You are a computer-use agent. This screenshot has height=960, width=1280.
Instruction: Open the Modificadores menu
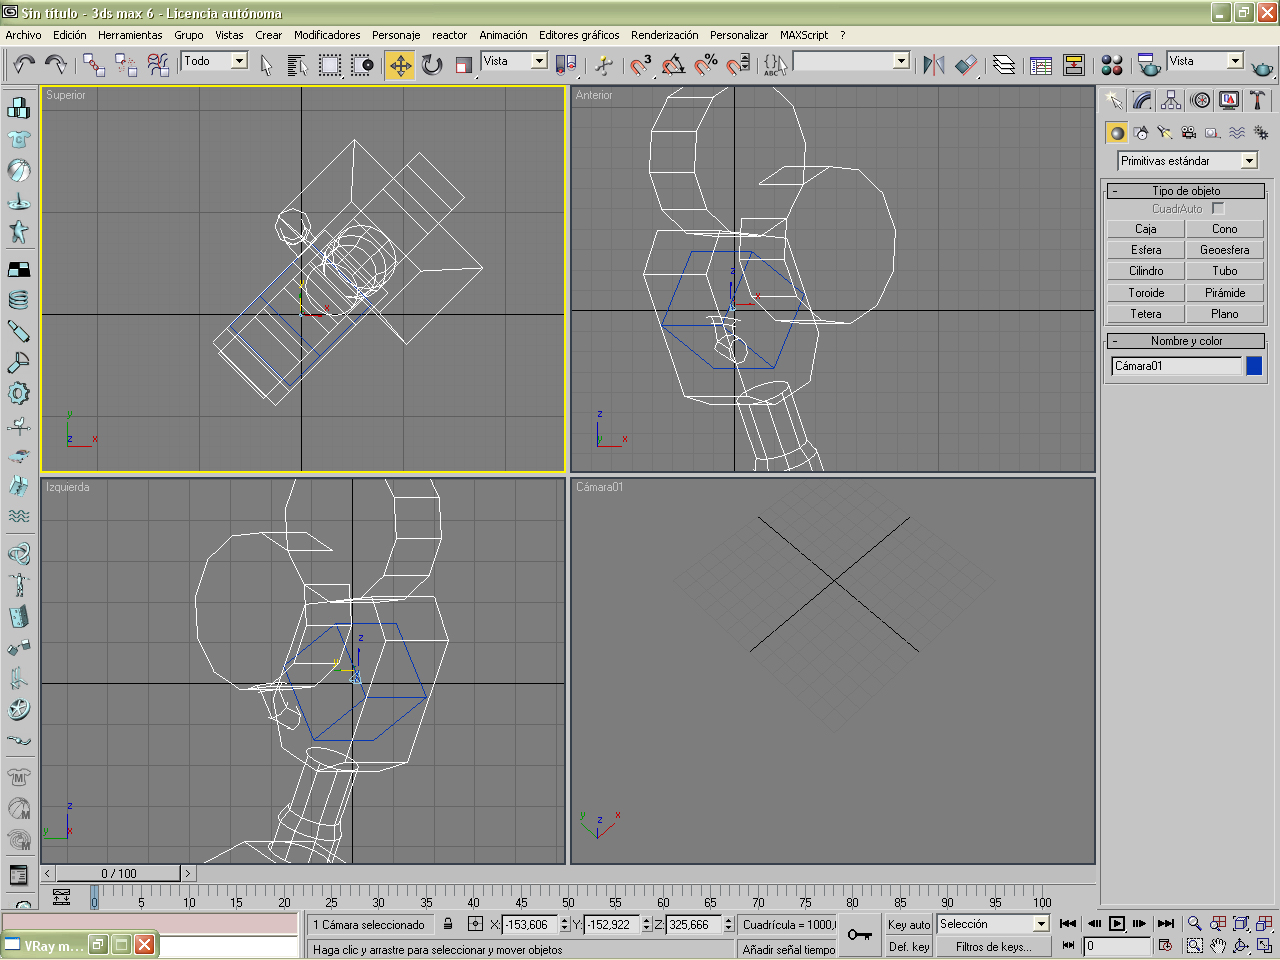pos(327,35)
